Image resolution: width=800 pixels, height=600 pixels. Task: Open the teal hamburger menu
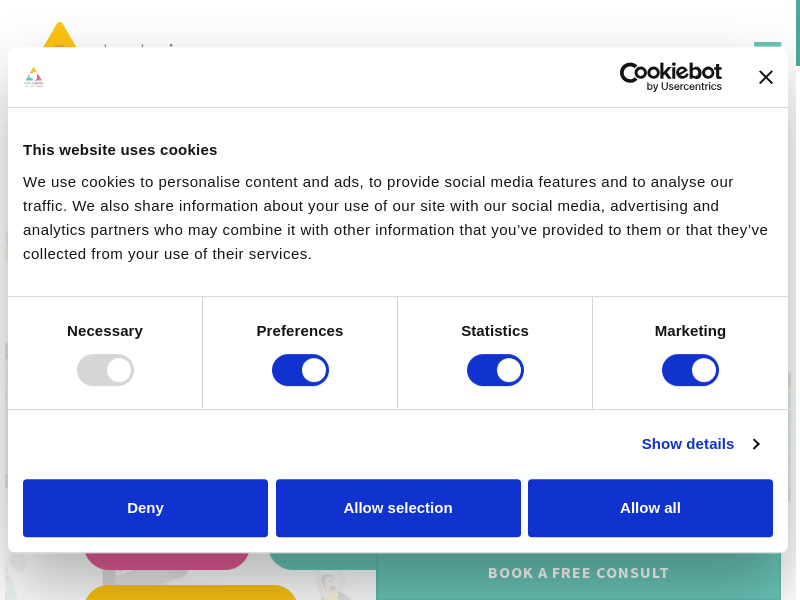(x=767, y=44)
